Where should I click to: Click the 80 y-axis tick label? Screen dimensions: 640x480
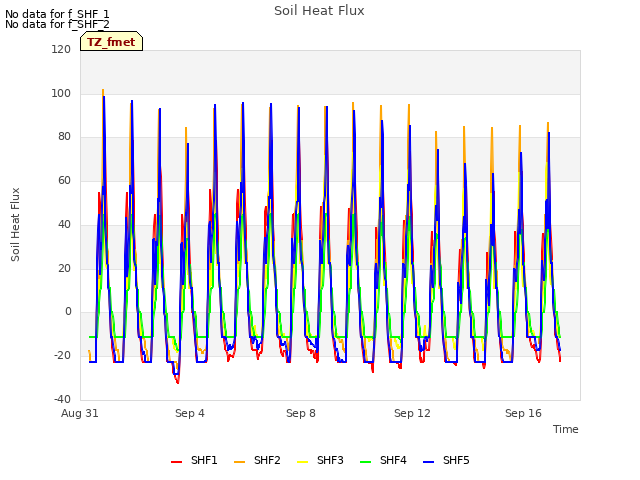click(64, 137)
